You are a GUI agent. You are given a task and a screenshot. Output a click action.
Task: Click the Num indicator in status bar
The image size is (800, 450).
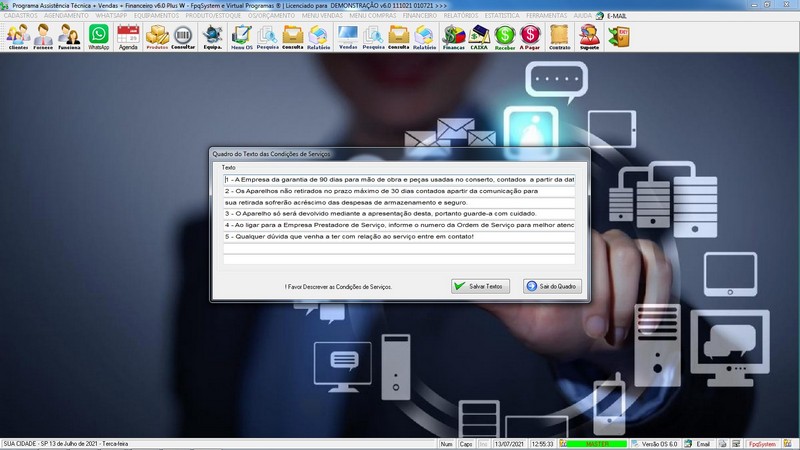point(446,444)
